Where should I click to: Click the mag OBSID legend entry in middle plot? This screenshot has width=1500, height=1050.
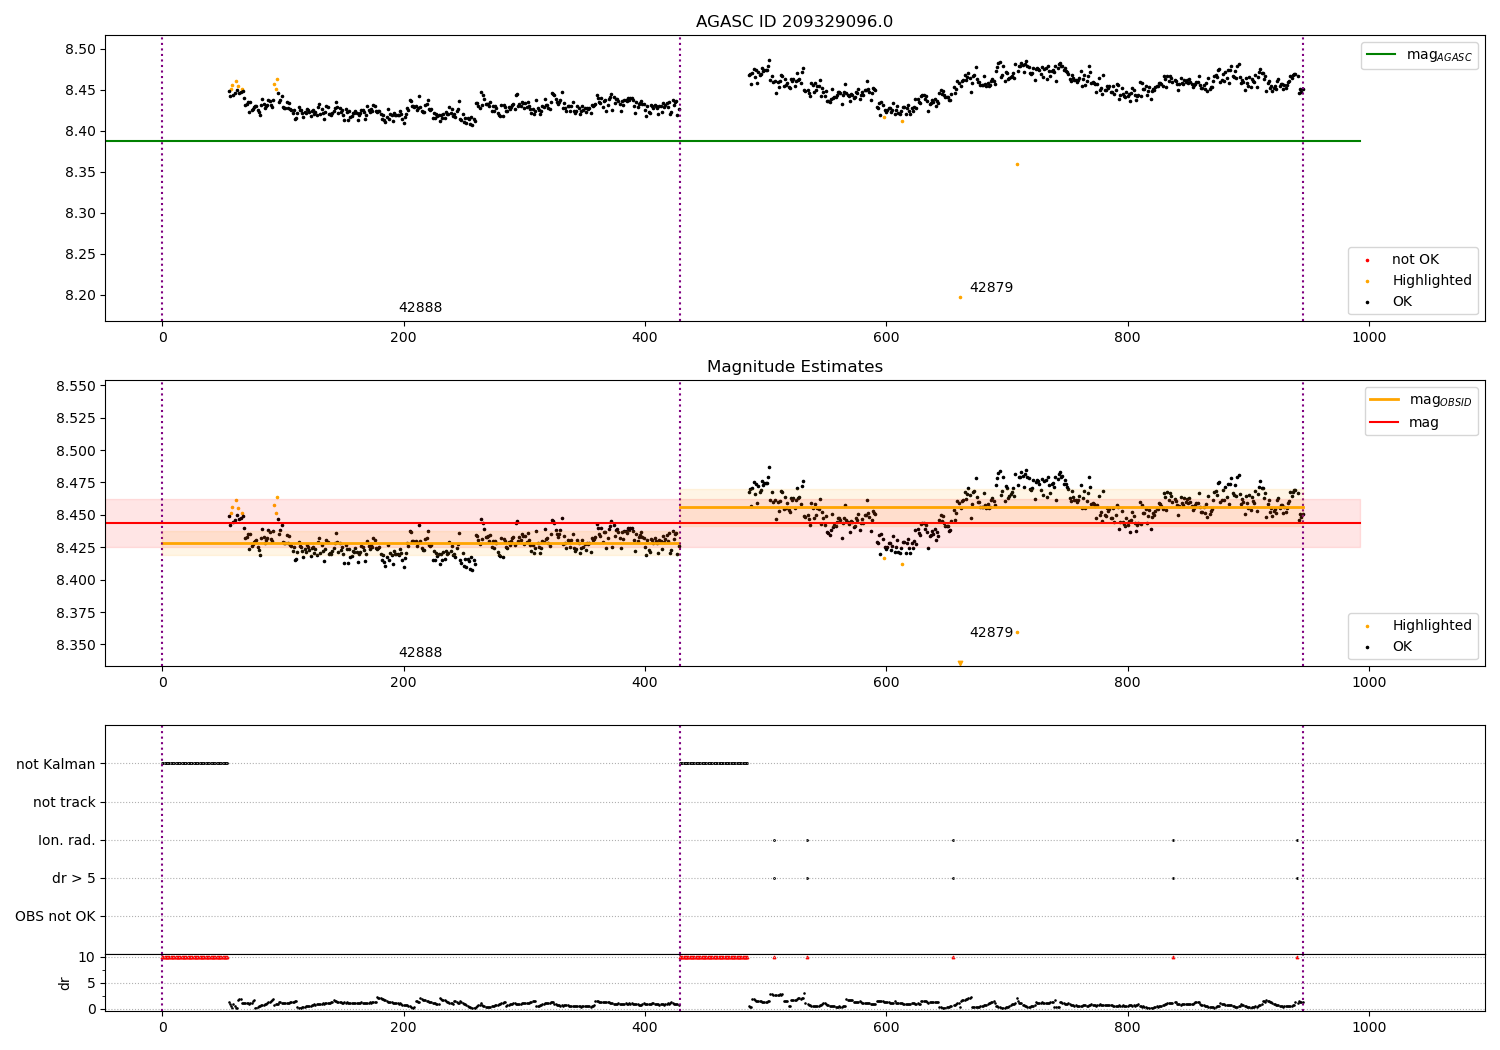point(1420,400)
